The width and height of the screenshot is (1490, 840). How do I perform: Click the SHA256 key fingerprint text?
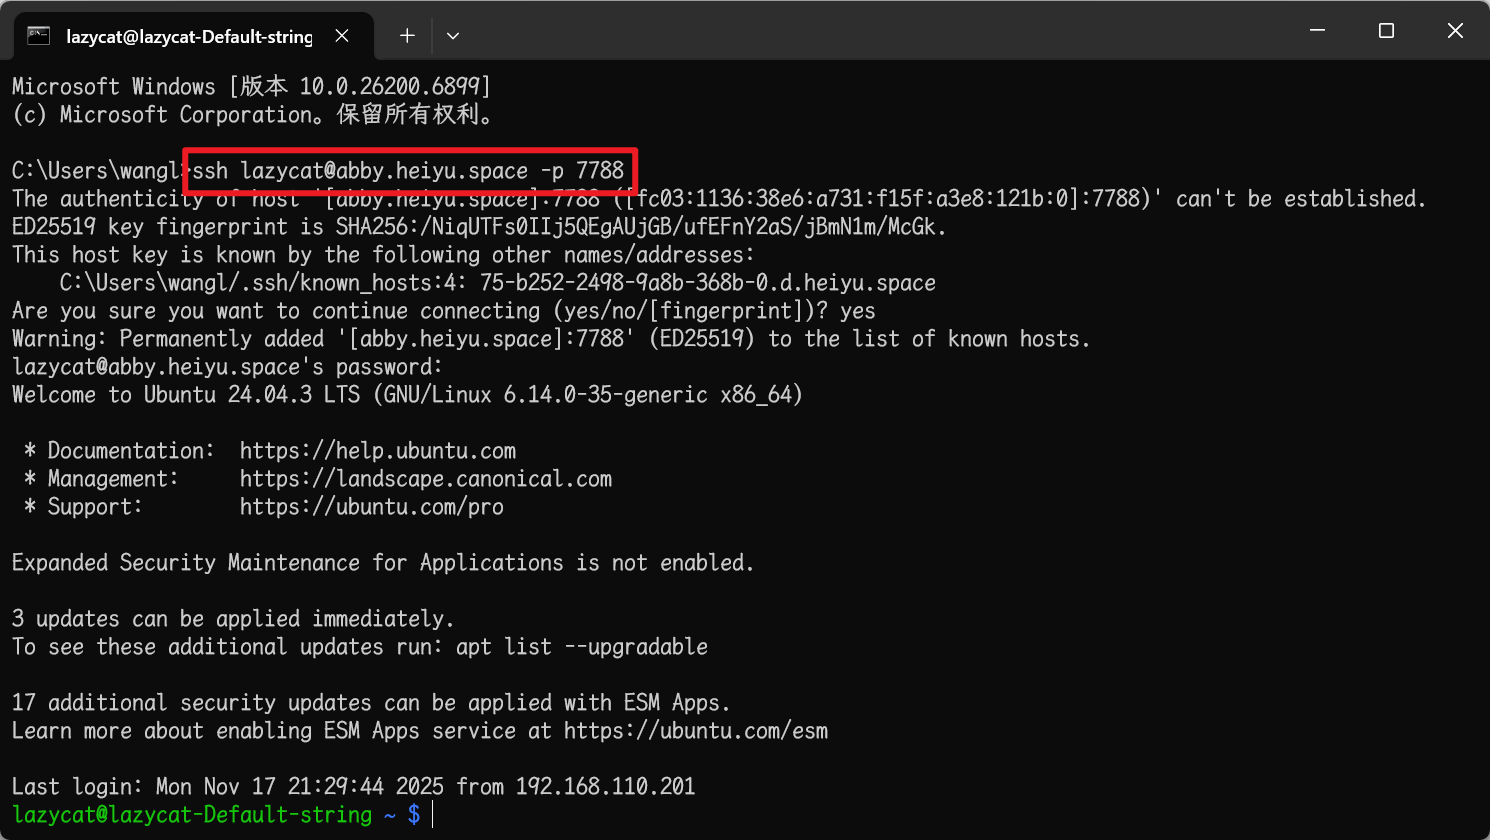point(641,227)
